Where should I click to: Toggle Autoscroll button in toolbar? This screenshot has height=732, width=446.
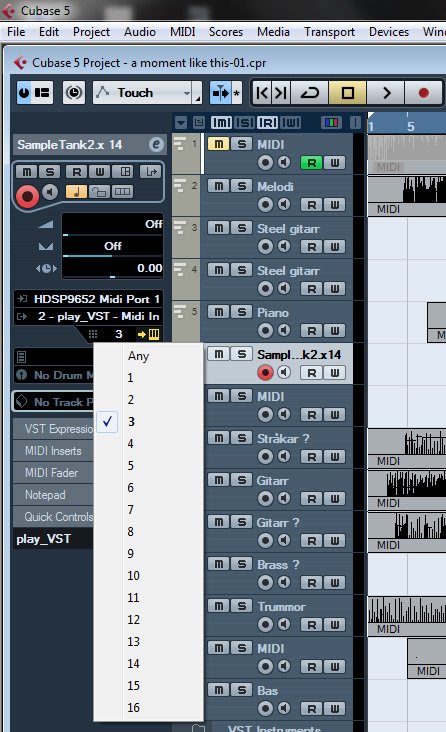[220, 92]
